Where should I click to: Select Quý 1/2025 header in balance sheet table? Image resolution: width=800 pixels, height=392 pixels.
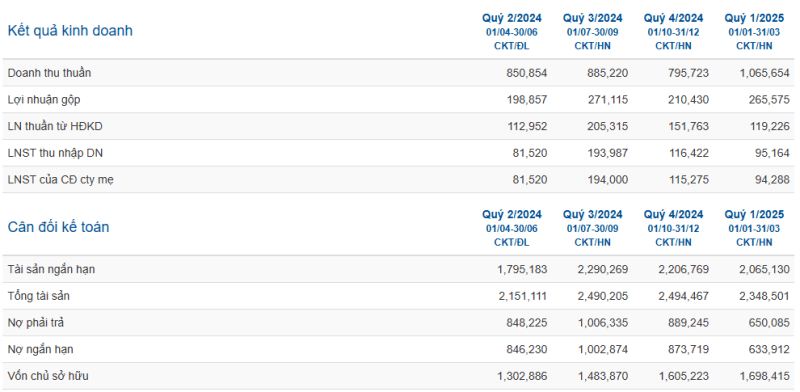[754, 214]
